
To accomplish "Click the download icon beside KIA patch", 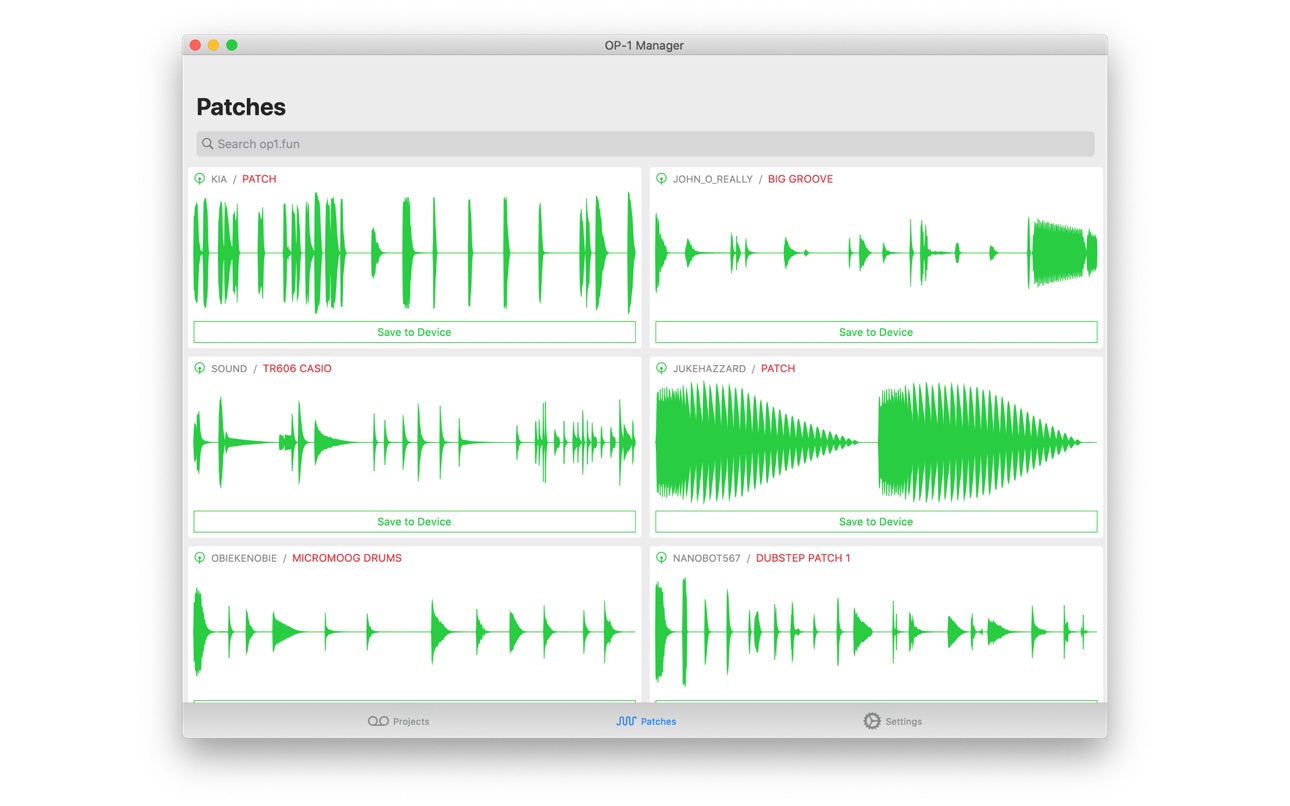I will pyautogui.click(x=199, y=179).
